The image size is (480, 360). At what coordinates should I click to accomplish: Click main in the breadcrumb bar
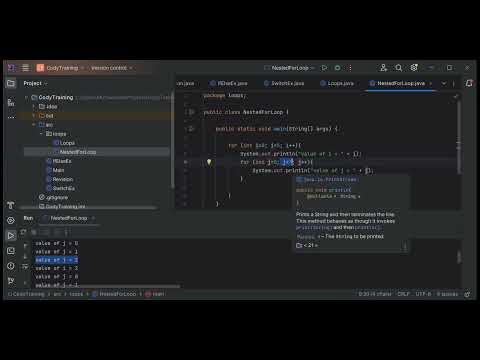(x=155, y=294)
